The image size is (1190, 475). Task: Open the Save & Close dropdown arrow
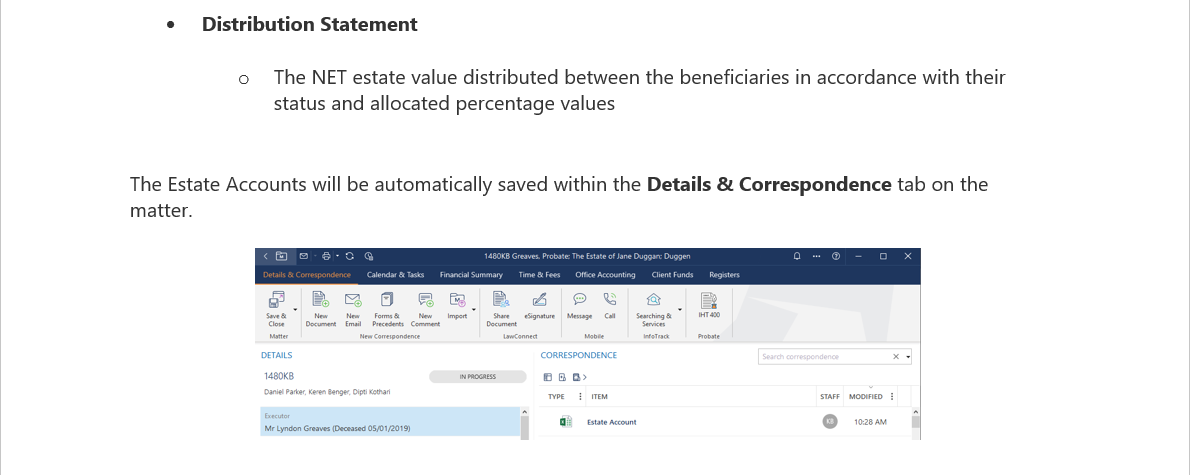point(295,309)
